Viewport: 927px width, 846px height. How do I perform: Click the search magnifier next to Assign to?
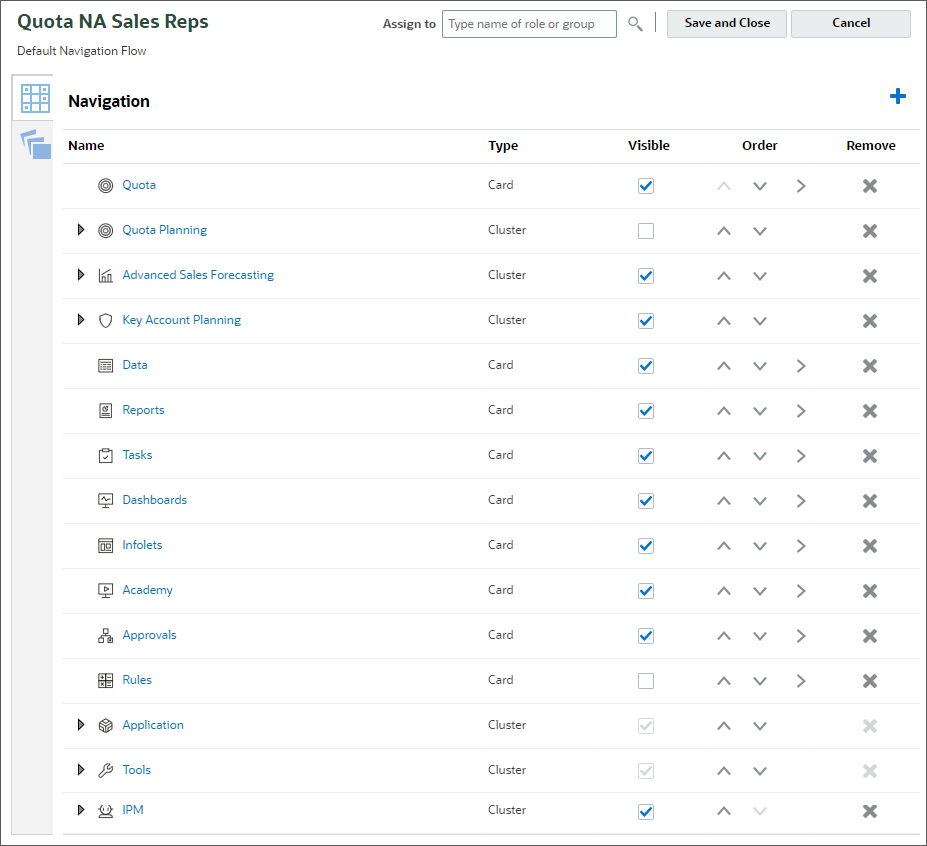635,23
